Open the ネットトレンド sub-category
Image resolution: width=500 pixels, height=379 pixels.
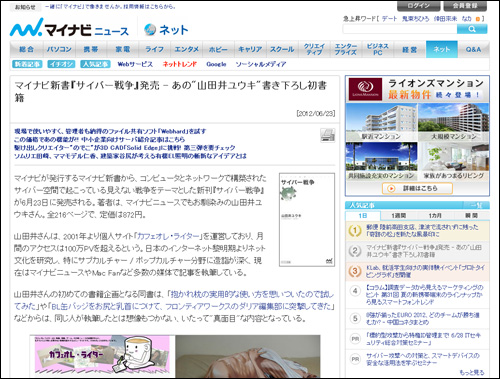(x=180, y=64)
